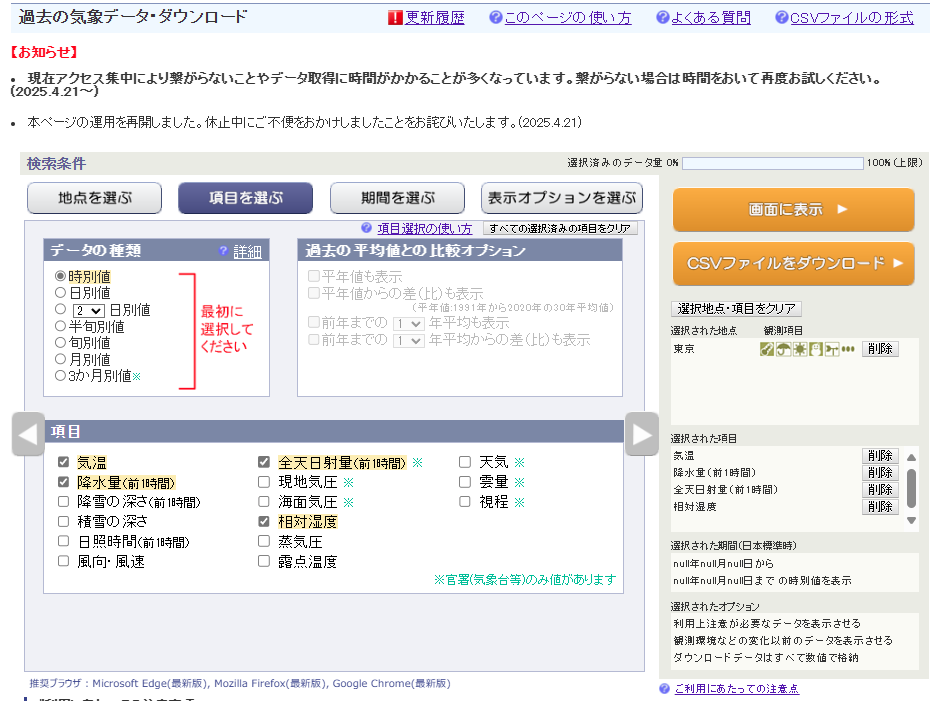Select the 日別値 radio button
The width and height of the screenshot is (938, 701).
60,293
